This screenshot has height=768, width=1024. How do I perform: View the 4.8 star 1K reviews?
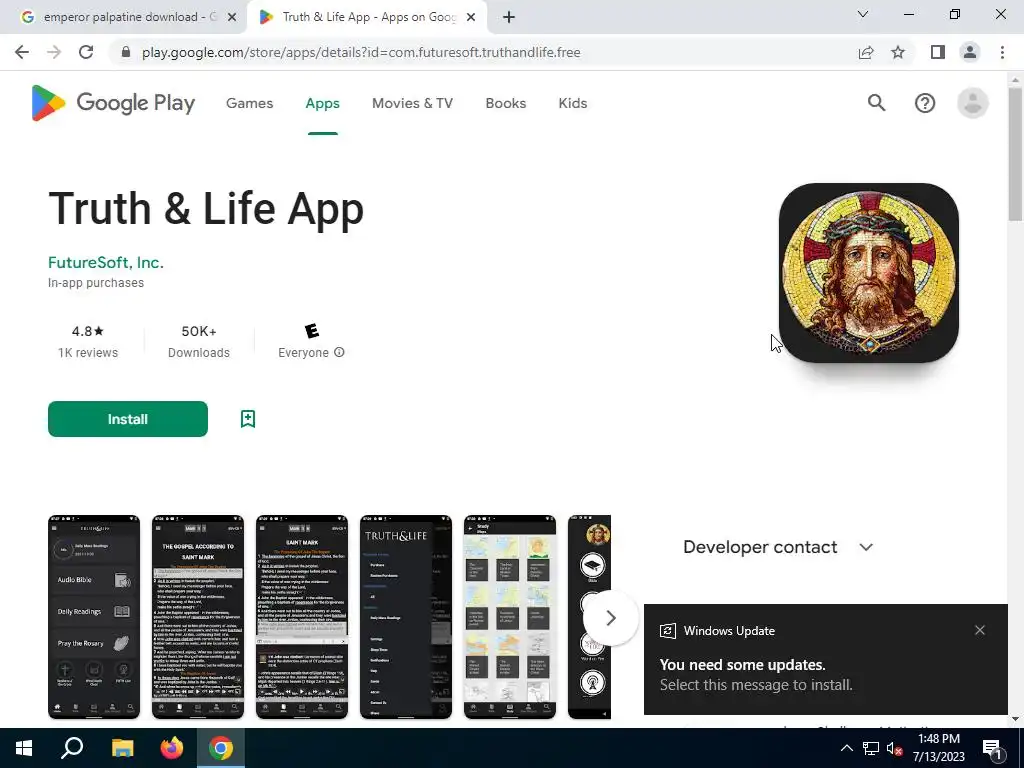coord(88,342)
